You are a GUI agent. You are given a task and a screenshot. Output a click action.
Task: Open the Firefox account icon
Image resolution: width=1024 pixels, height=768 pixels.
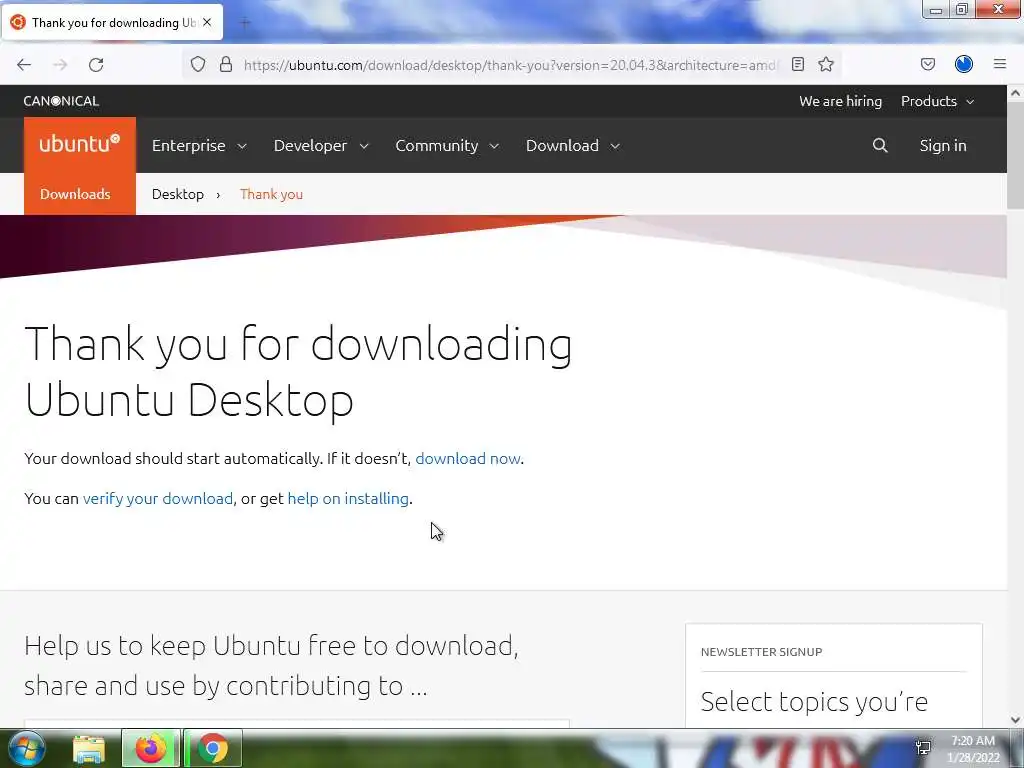pos(964,64)
